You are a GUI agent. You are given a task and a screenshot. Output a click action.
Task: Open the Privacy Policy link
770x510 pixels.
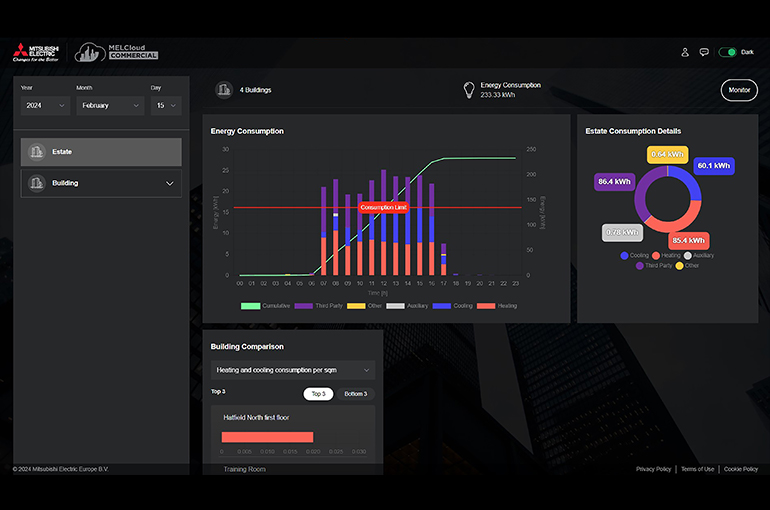click(x=653, y=469)
